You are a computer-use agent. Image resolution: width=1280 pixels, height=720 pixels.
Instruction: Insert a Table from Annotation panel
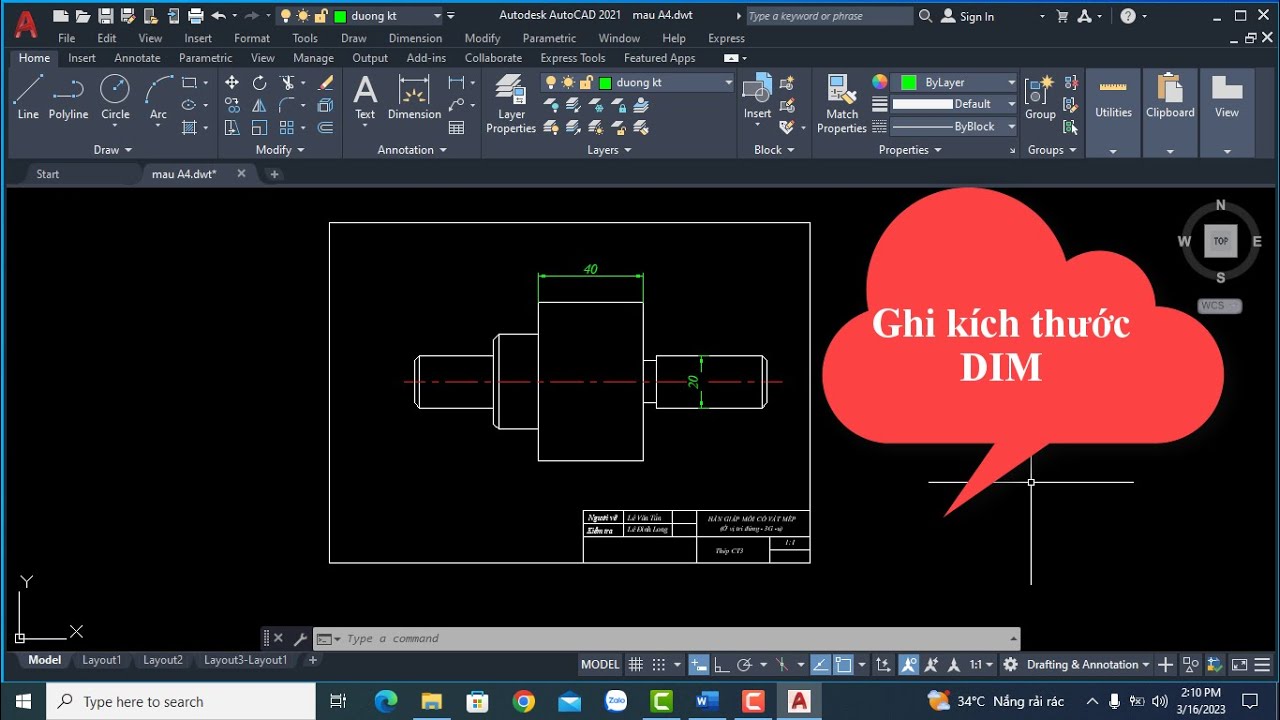tap(457, 127)
